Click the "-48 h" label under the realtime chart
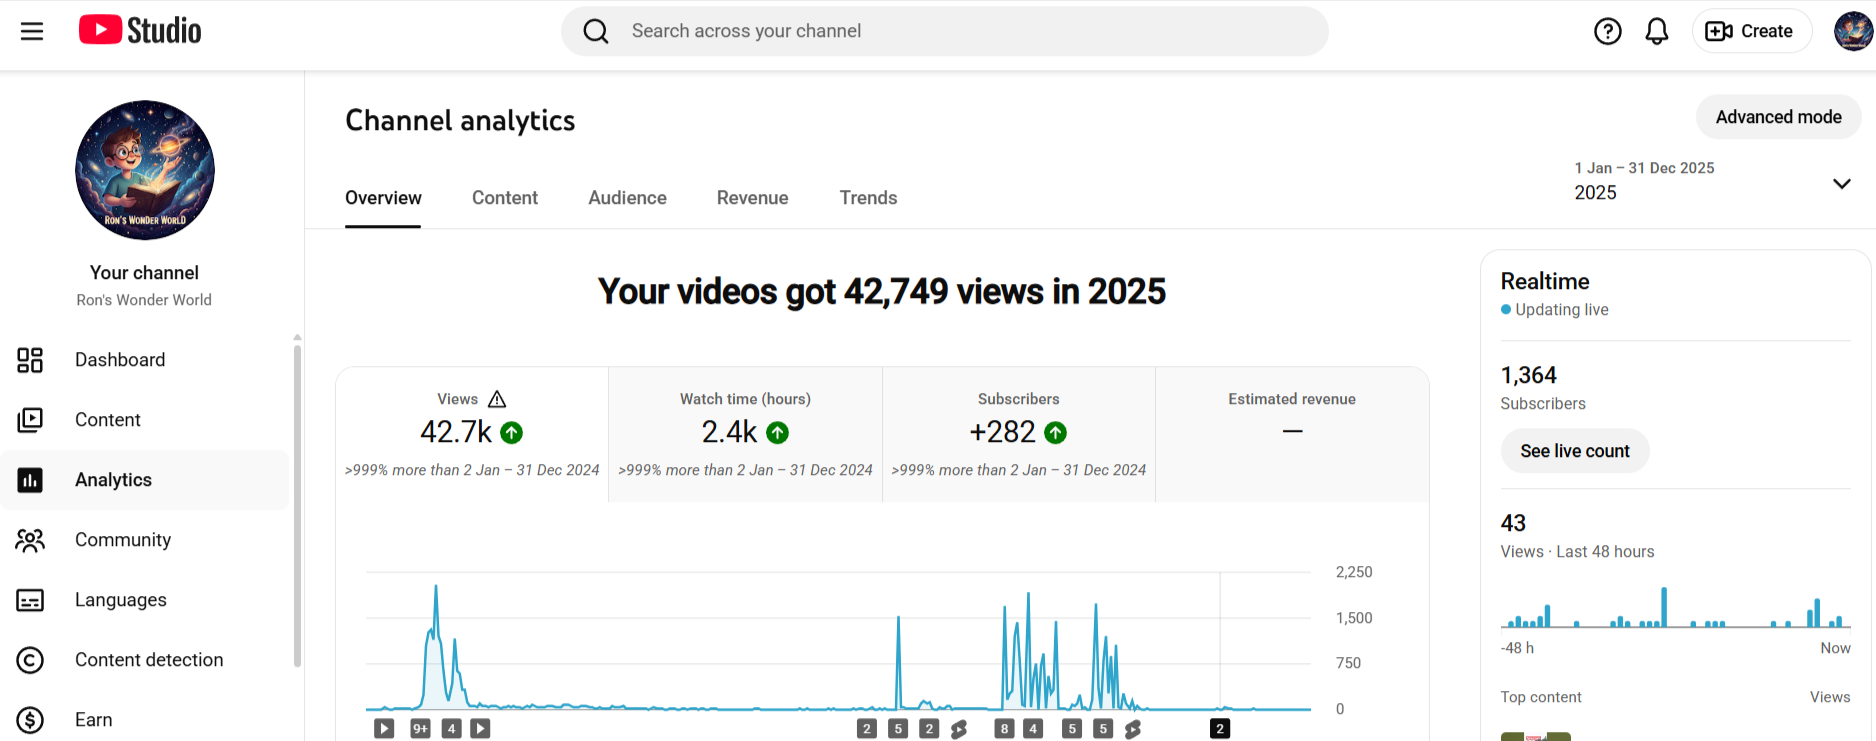The image size is (1876, 741). point(1517,648)
